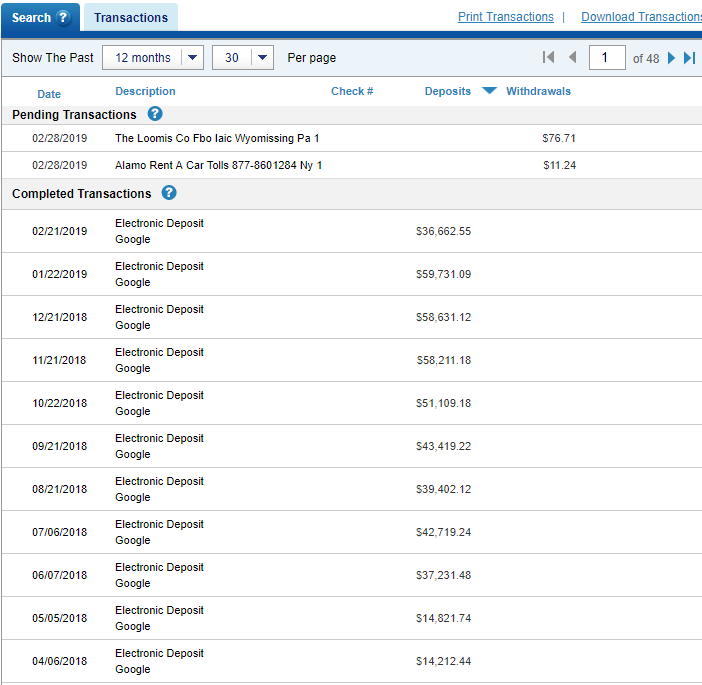This screenshot has height=685, width=702.
Task: Click the 10/22/2018 transaction date
Action: coord(60,403)
